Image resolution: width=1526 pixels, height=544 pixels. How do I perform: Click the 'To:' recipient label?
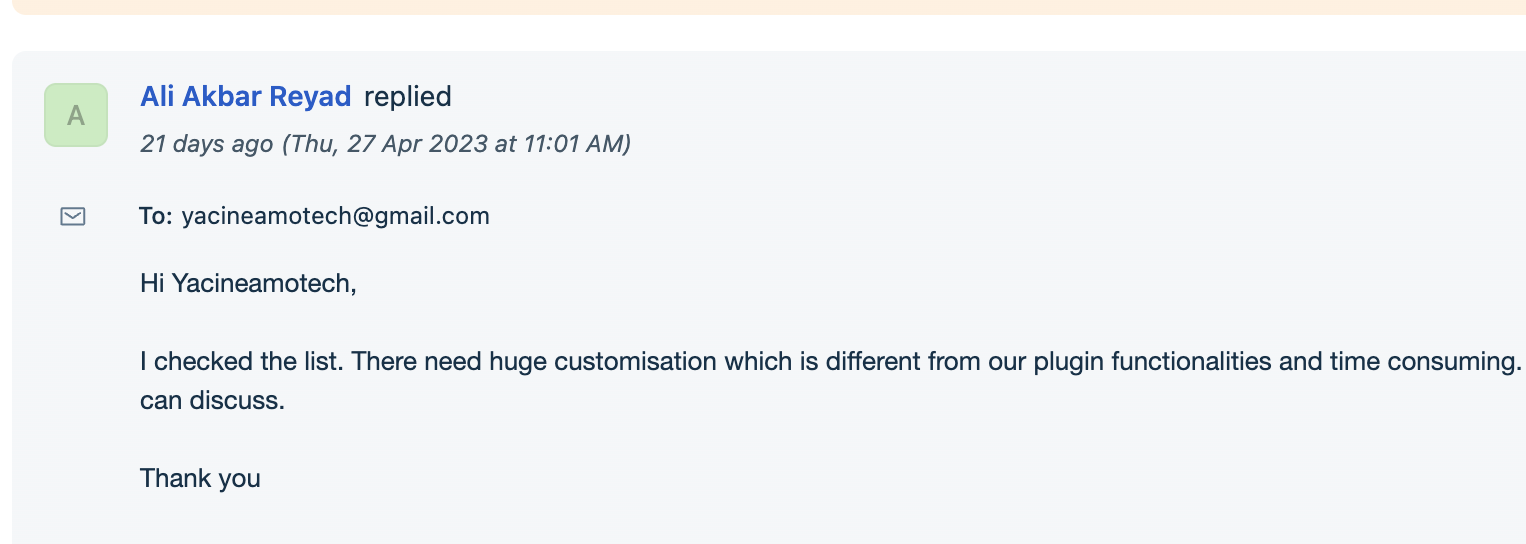click(157, 216)
